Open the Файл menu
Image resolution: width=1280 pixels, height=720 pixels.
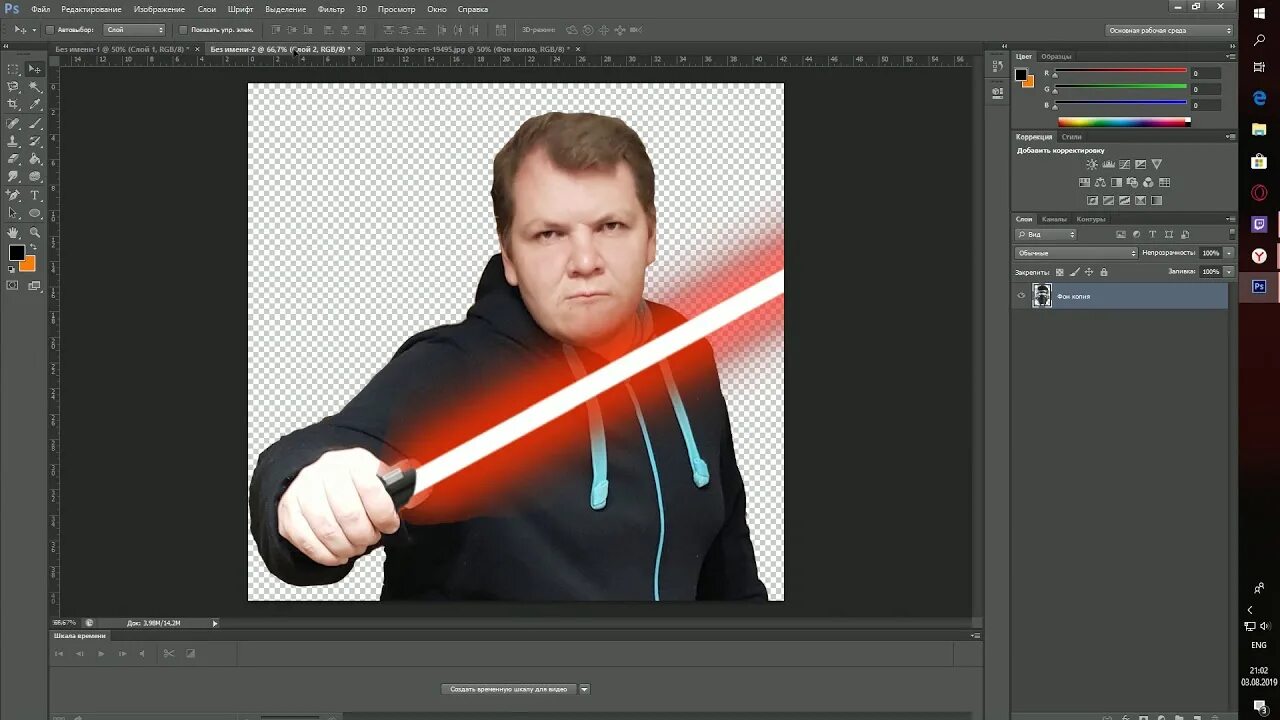click(x=40, y=9)
